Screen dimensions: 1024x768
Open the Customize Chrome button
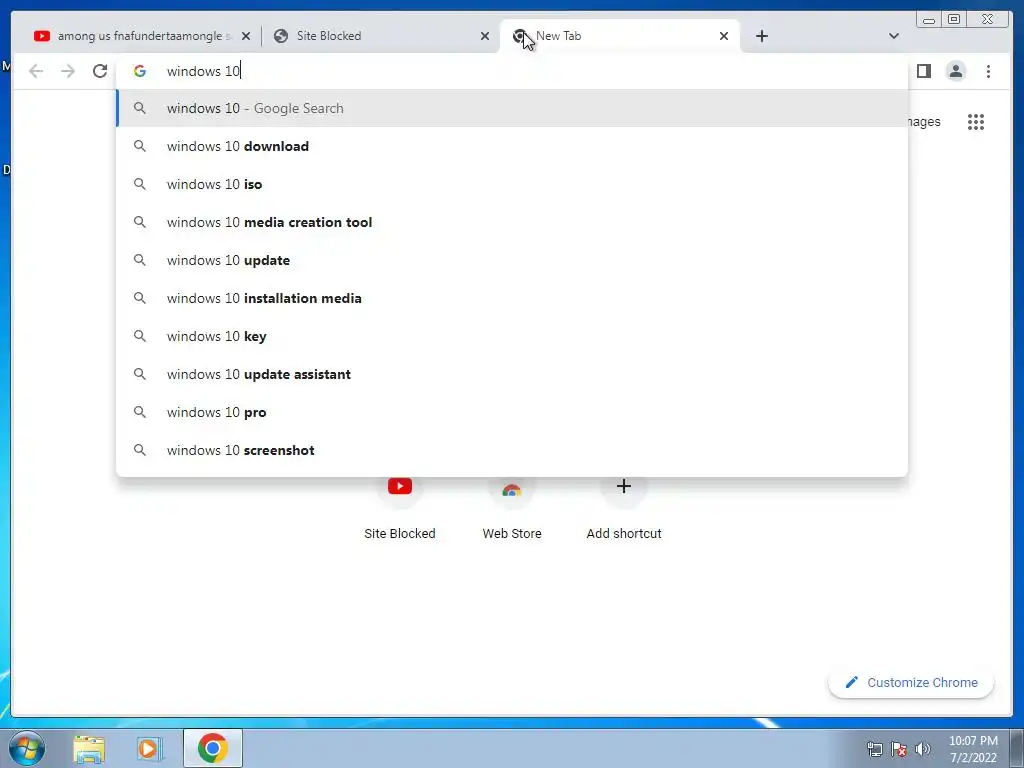tap(911, 682)
